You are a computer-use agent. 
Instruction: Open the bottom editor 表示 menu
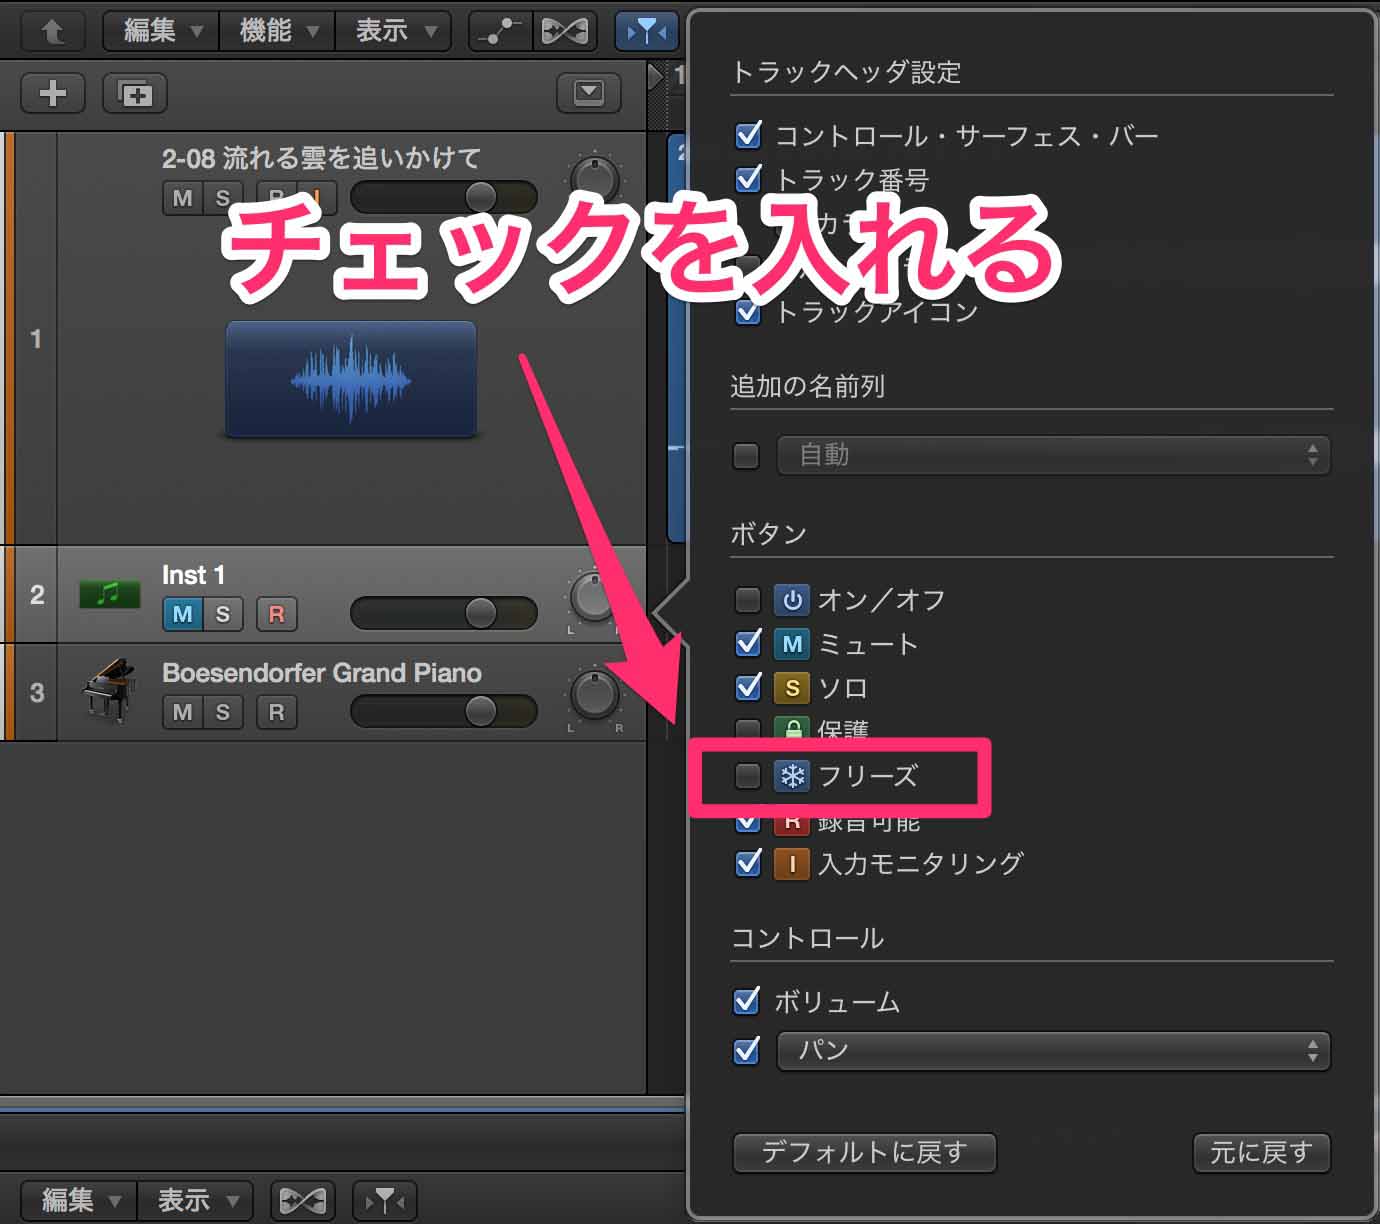(196, 1200)
